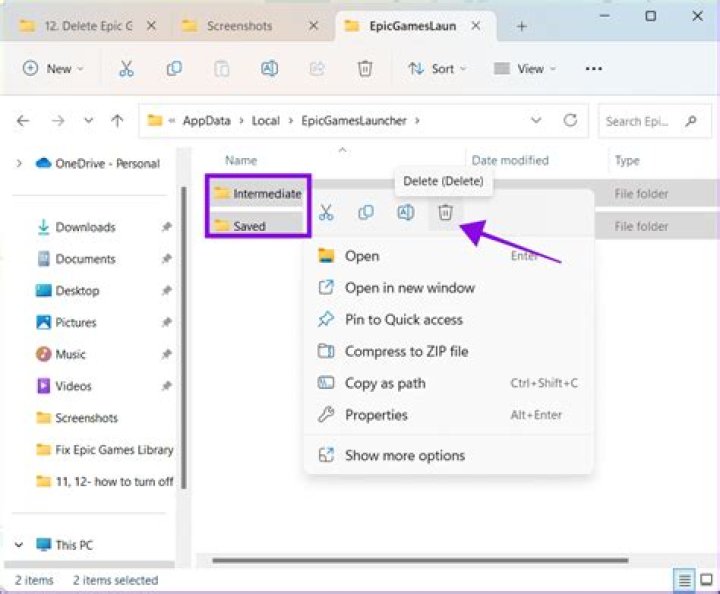Open Fix Epic Games Library folder
The height and width of the screenshot is (594, 720).
(x=105, y=449)
